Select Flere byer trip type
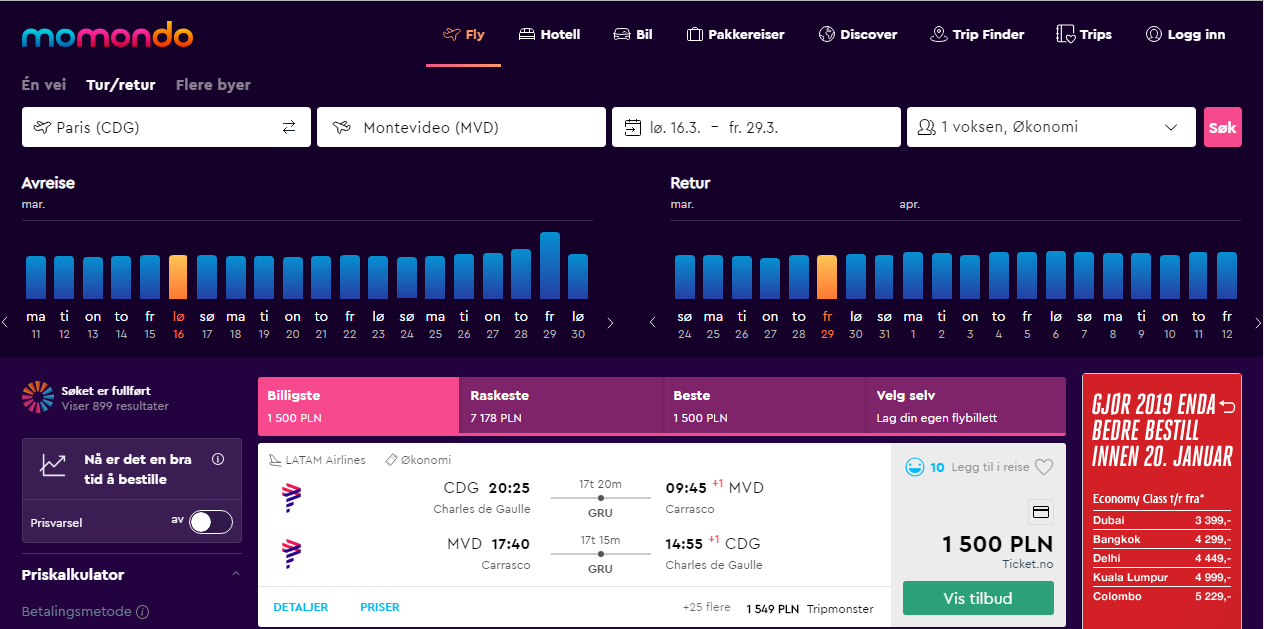Image resolution: width=1264 pixels, height=629 pixels. [x=213, y=85]
